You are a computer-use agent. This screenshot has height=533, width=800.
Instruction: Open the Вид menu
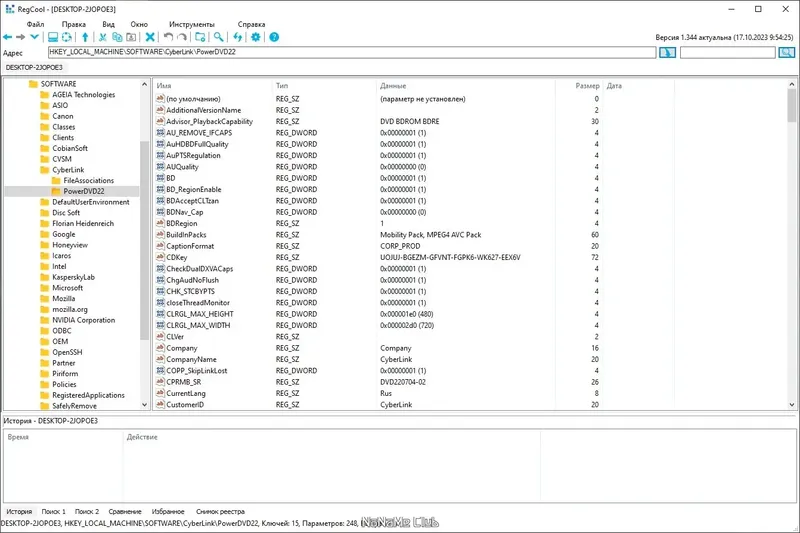tap(108, 24)
